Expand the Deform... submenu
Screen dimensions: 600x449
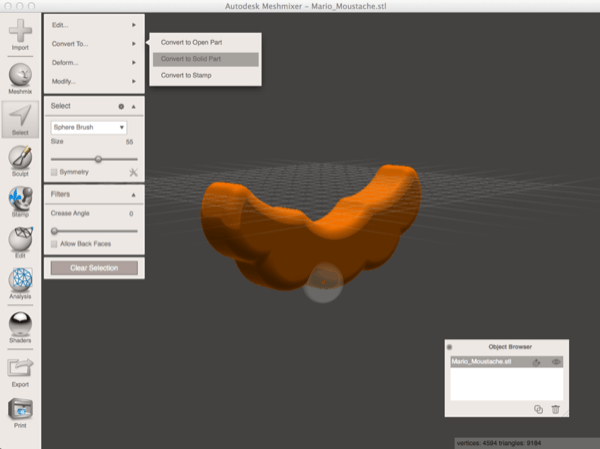click(94, 62)
